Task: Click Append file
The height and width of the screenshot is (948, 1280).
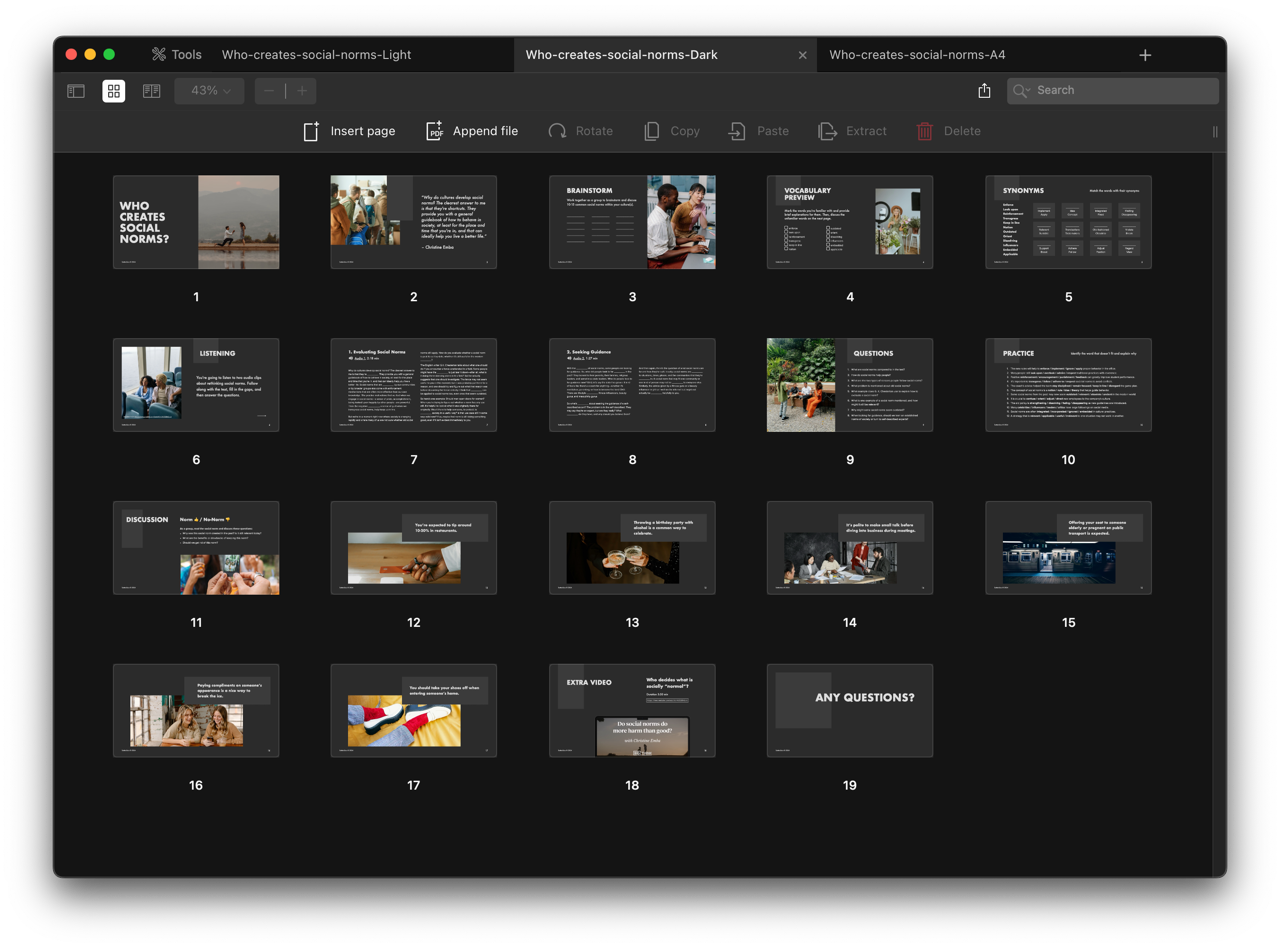Action: coord(472,131)
